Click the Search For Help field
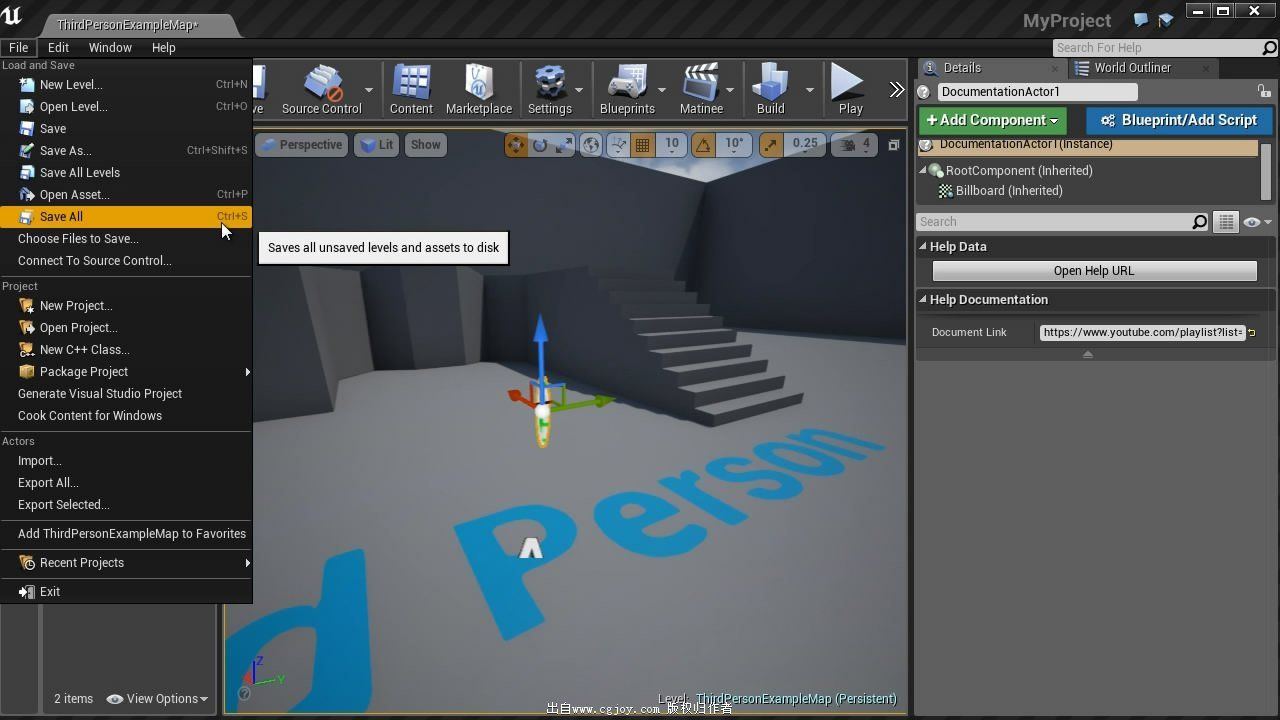The width and height of the screenshot is (1280, 720). click(x=1157, y=48)
